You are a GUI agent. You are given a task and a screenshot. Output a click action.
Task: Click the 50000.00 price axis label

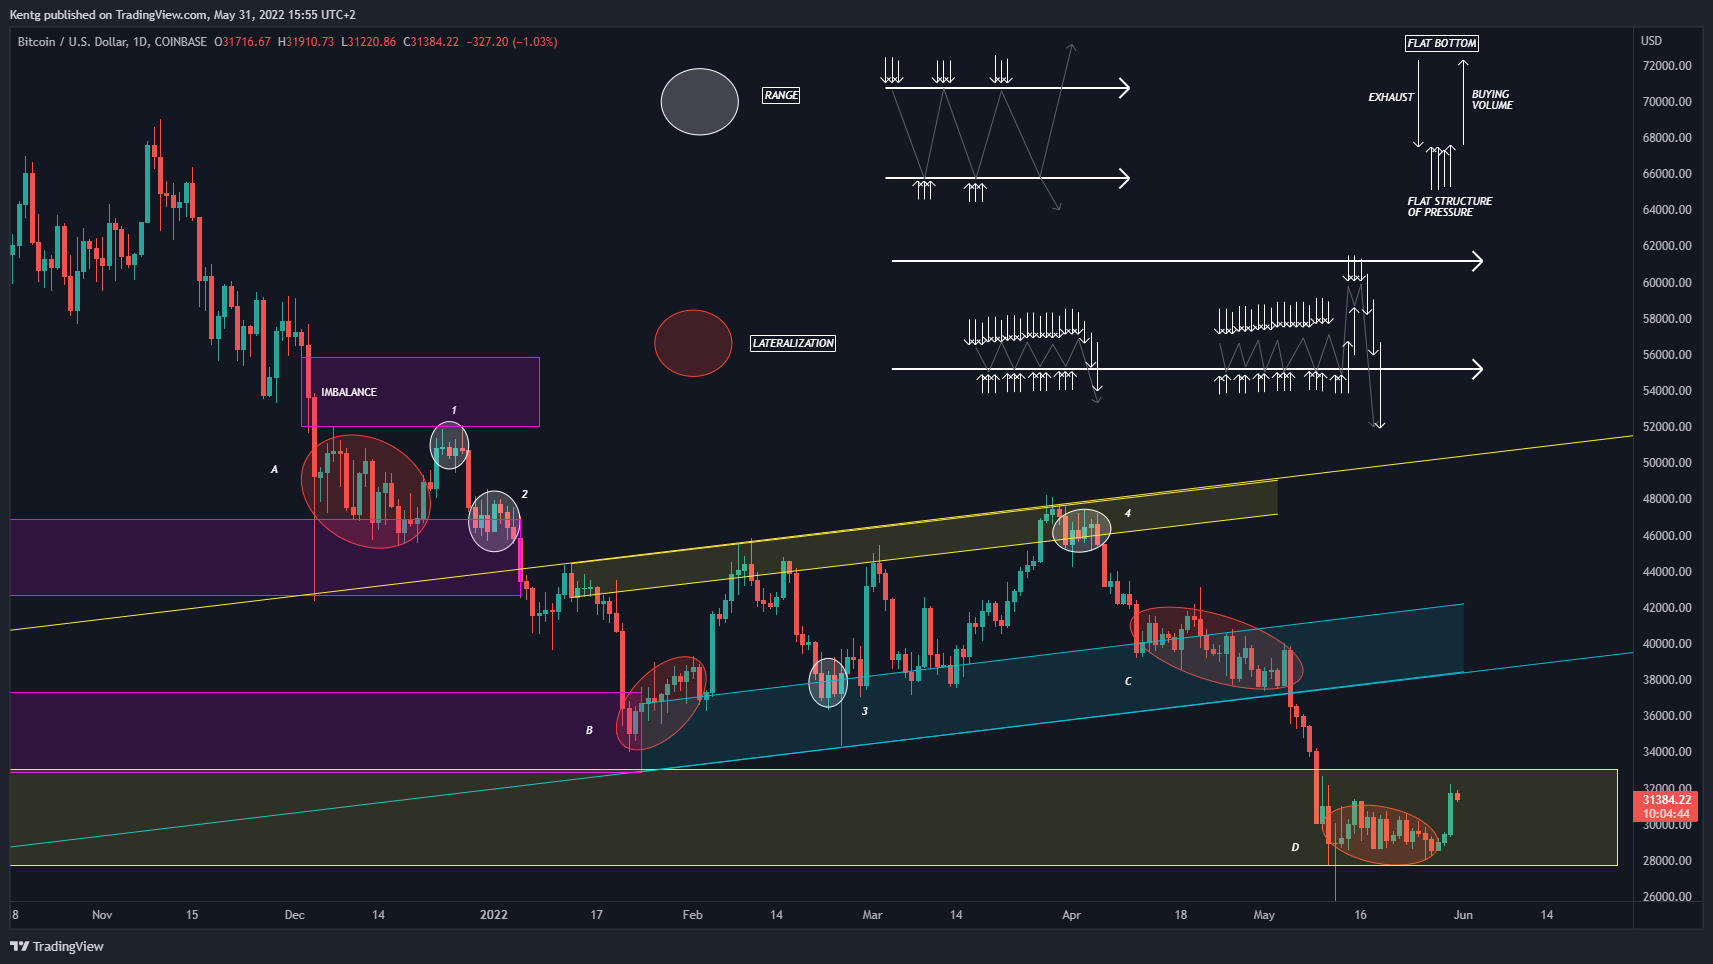1667,463
